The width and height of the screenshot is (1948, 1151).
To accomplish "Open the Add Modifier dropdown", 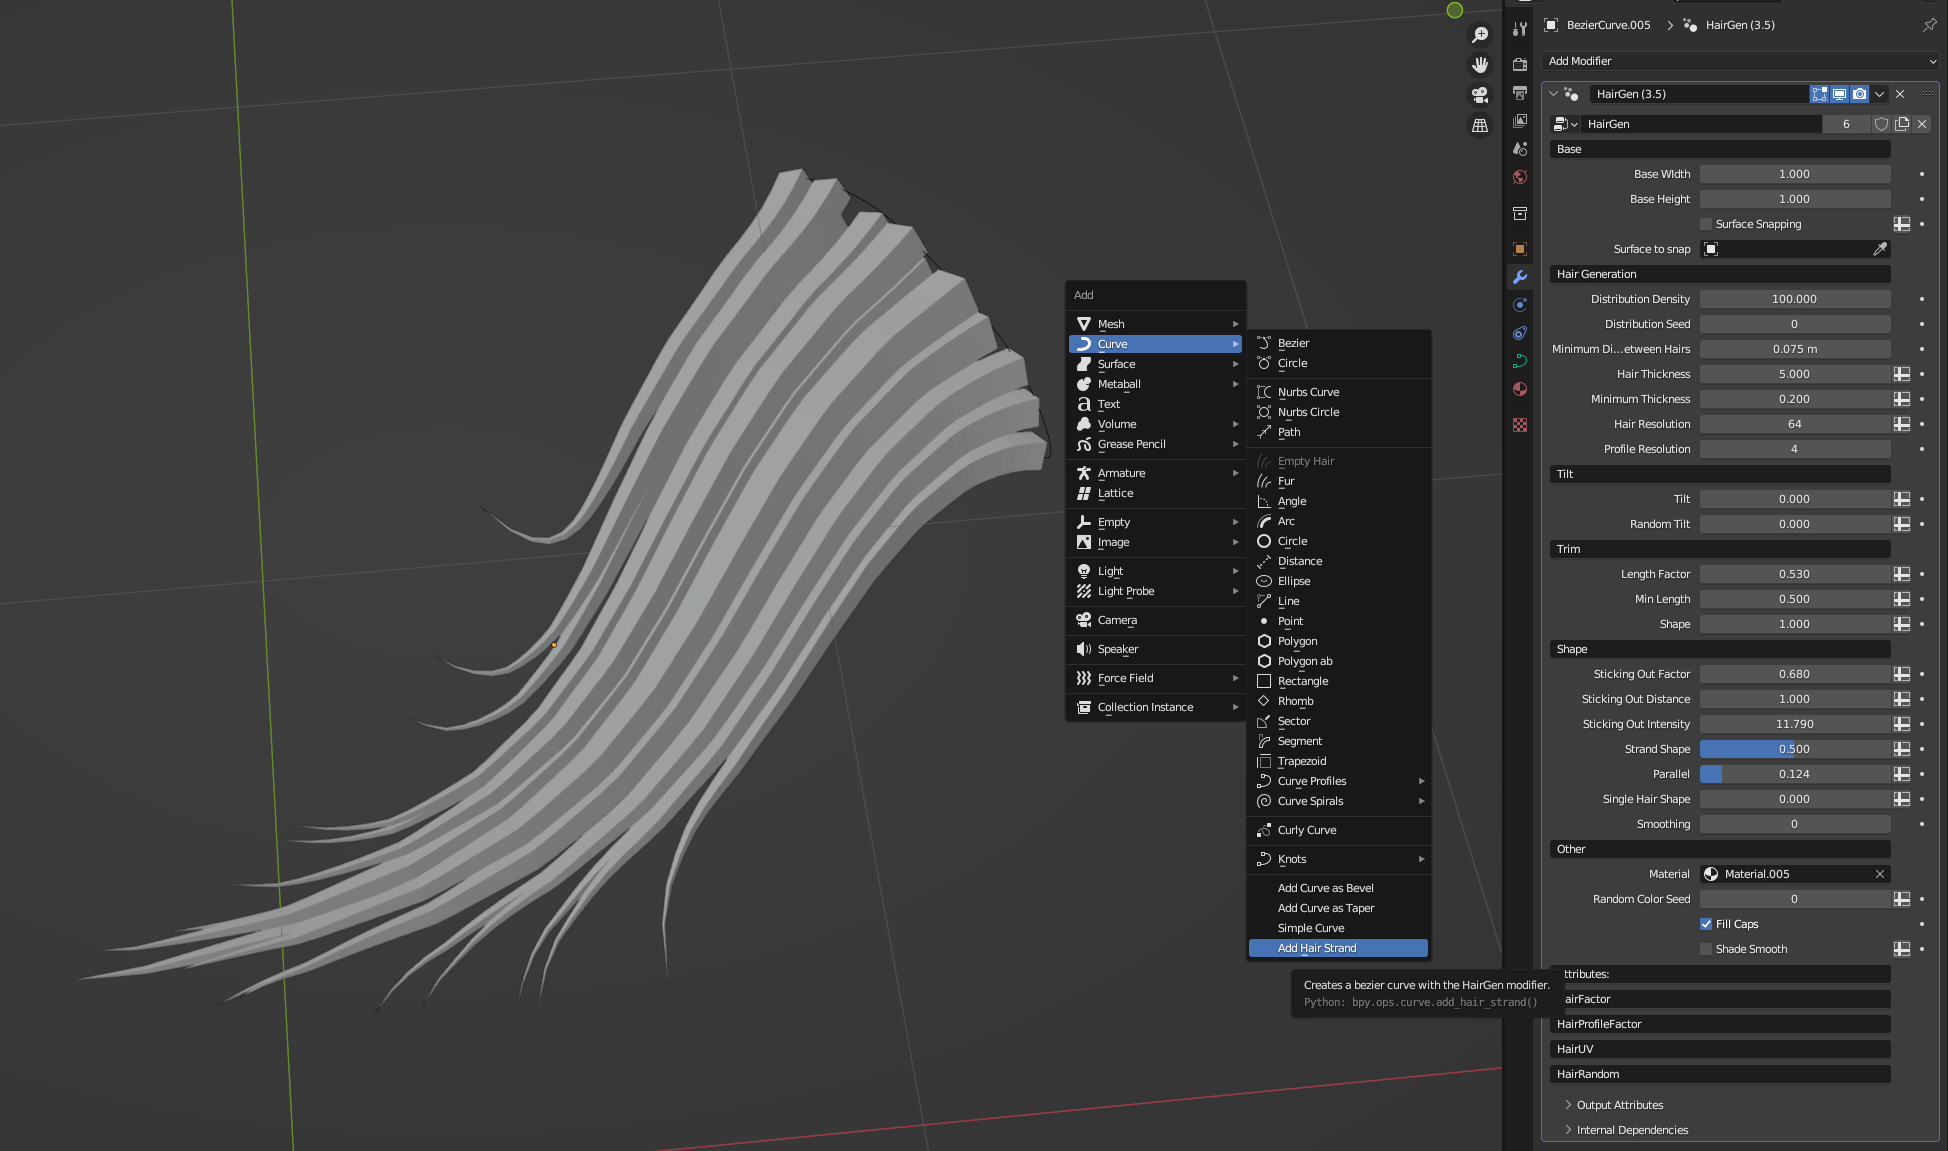I will (1740, 61).
